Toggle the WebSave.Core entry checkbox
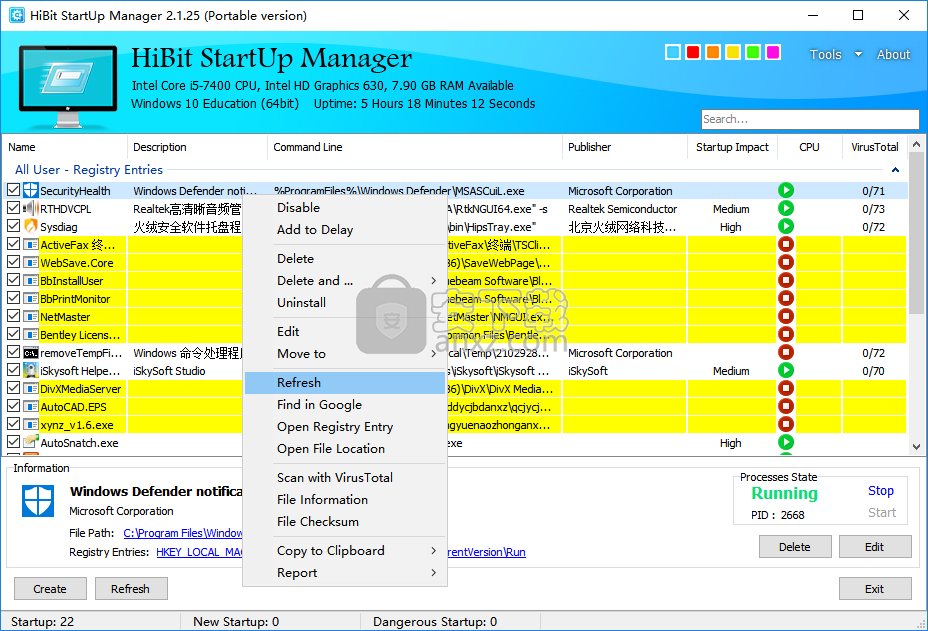This screenshot has width=928, height=631. (x=13, y=263)
